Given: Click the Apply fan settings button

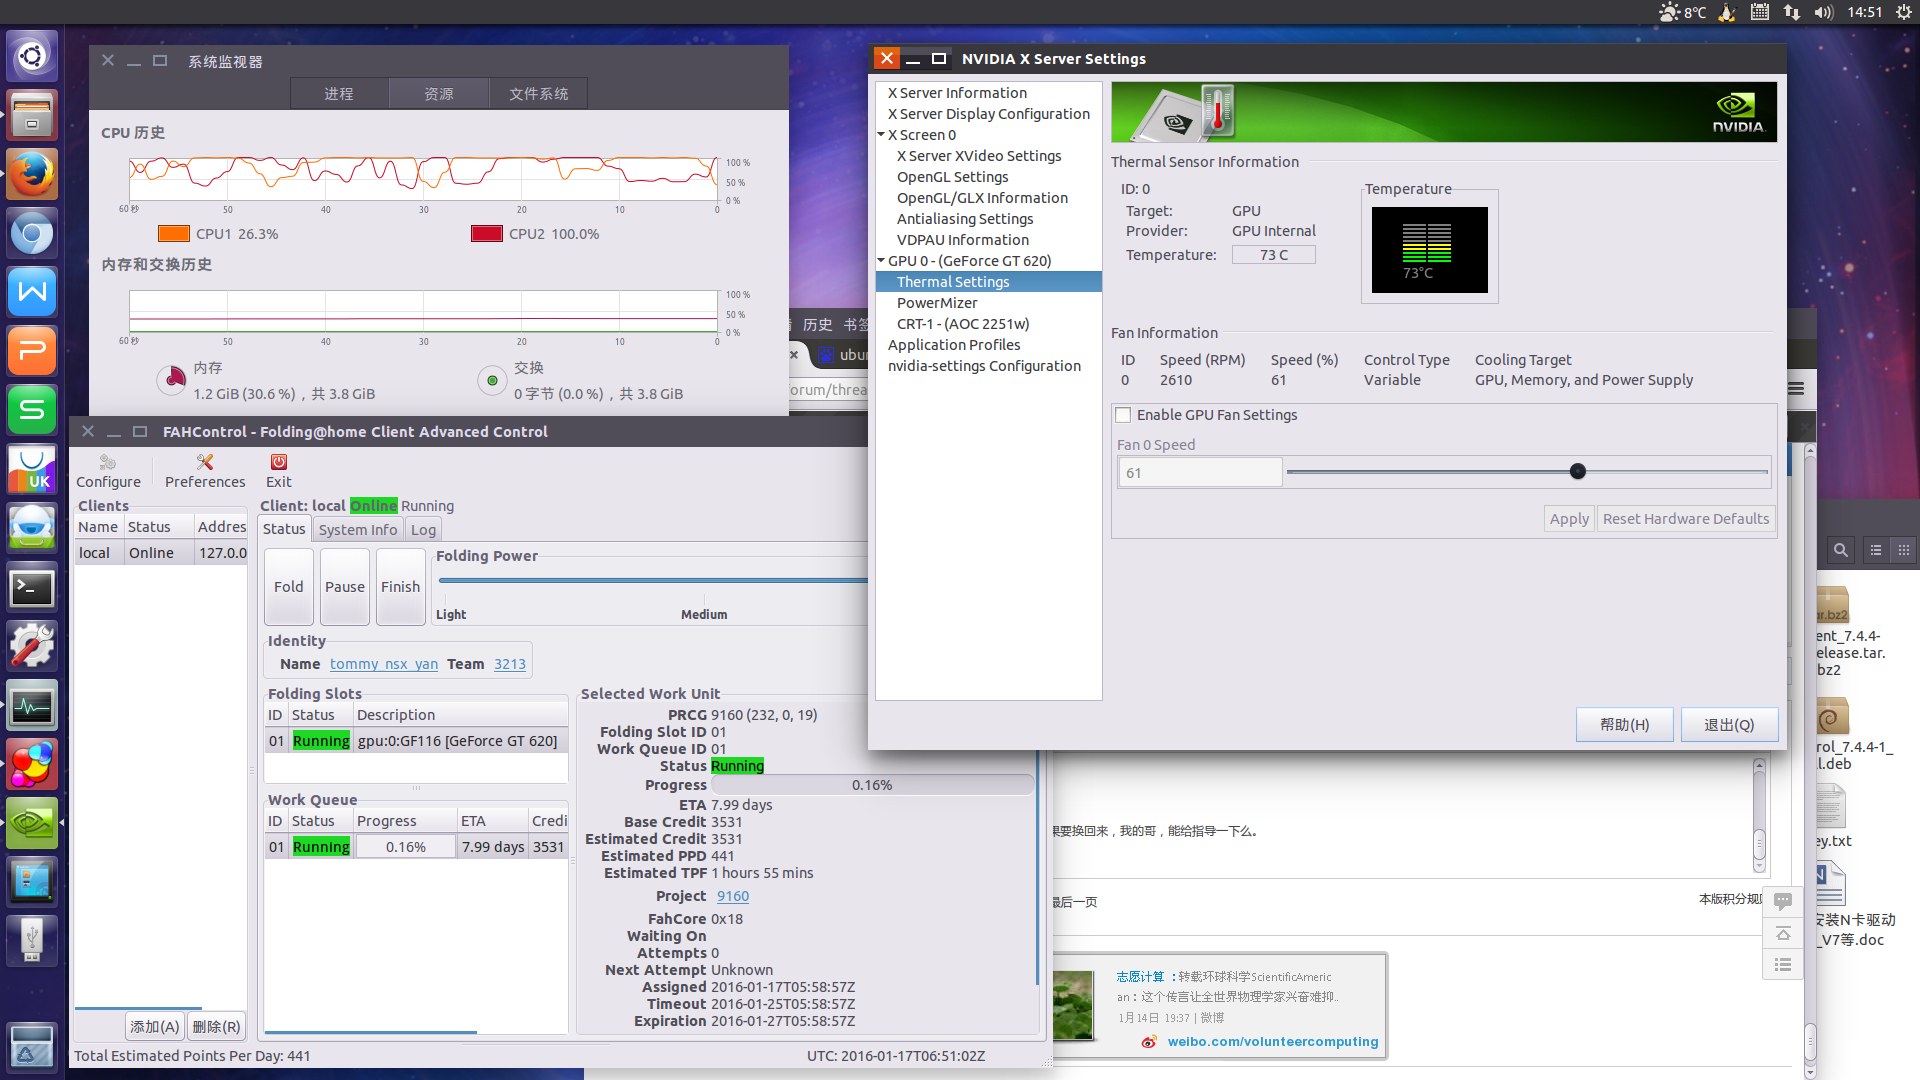Looking at the screenshot, I should (x=1569, y=519).
